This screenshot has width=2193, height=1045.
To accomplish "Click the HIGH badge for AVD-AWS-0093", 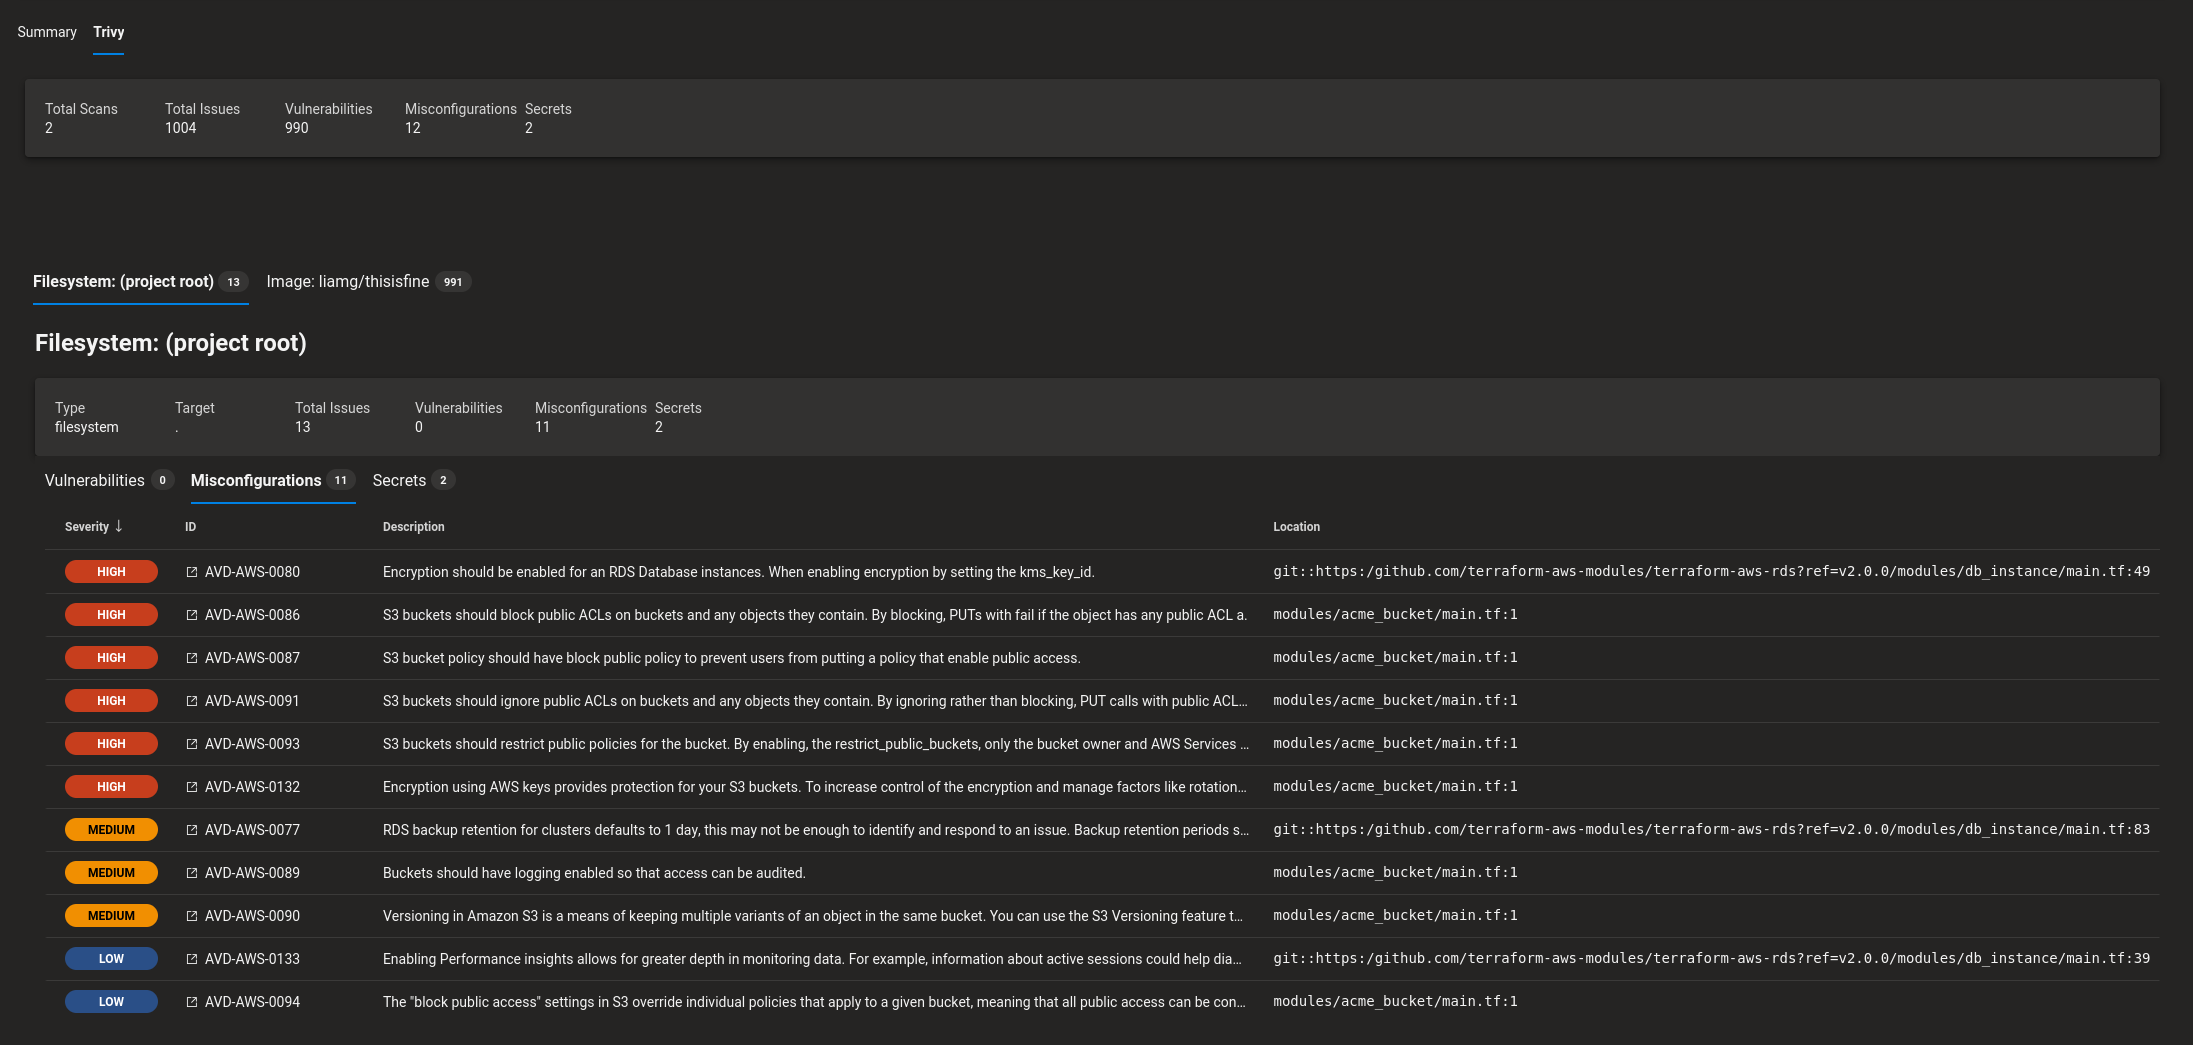I will coord(111,744).
